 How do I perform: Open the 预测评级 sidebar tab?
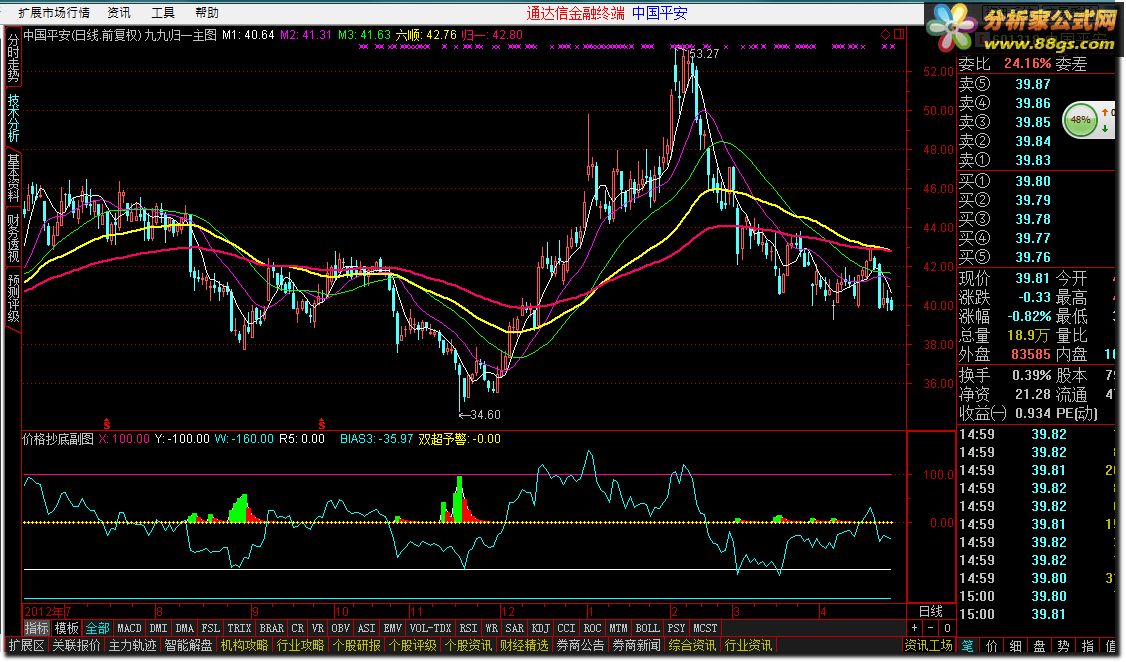coord(13,298)
